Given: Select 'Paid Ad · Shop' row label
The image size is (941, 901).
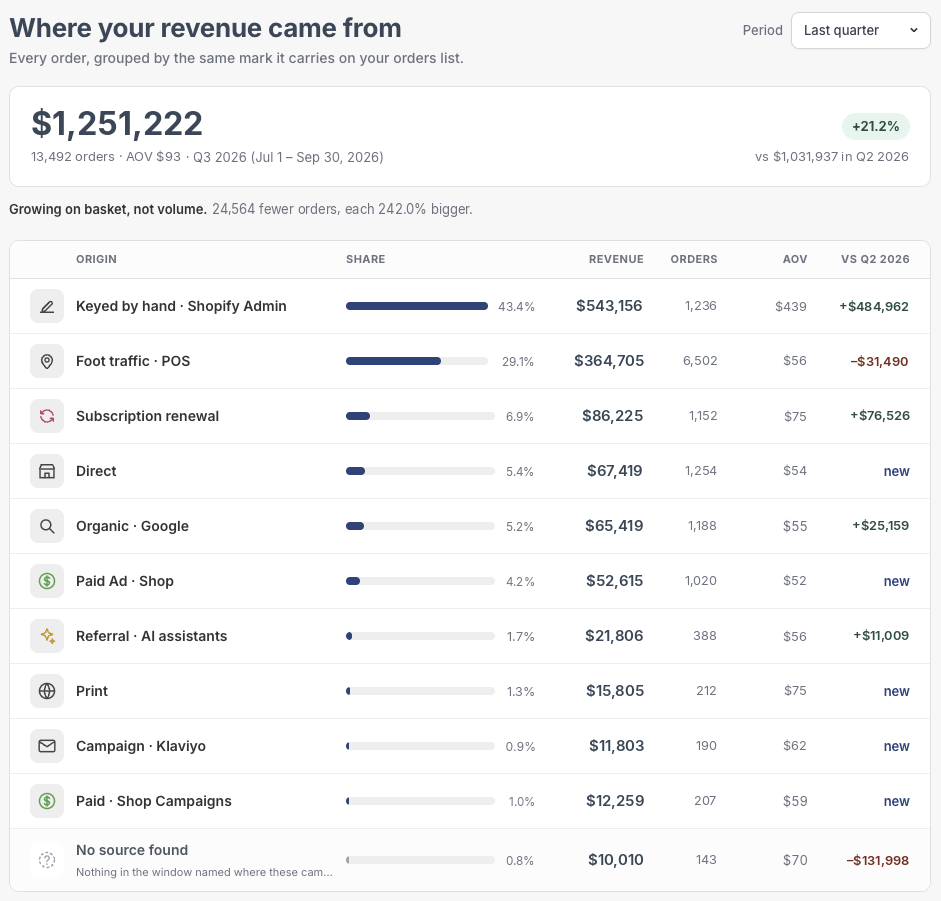Looking at the screenshot, I should click(125, 581).
